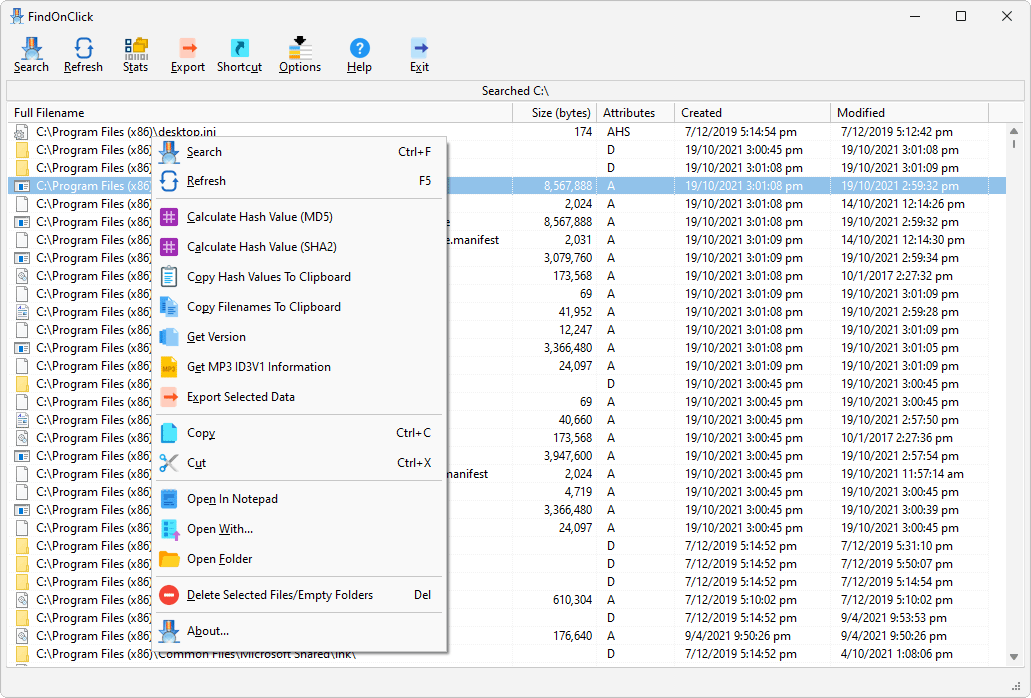Choose Calculate Hash Value (SHA2)
The image size is (1031, 698).
[x=262, y=247]
